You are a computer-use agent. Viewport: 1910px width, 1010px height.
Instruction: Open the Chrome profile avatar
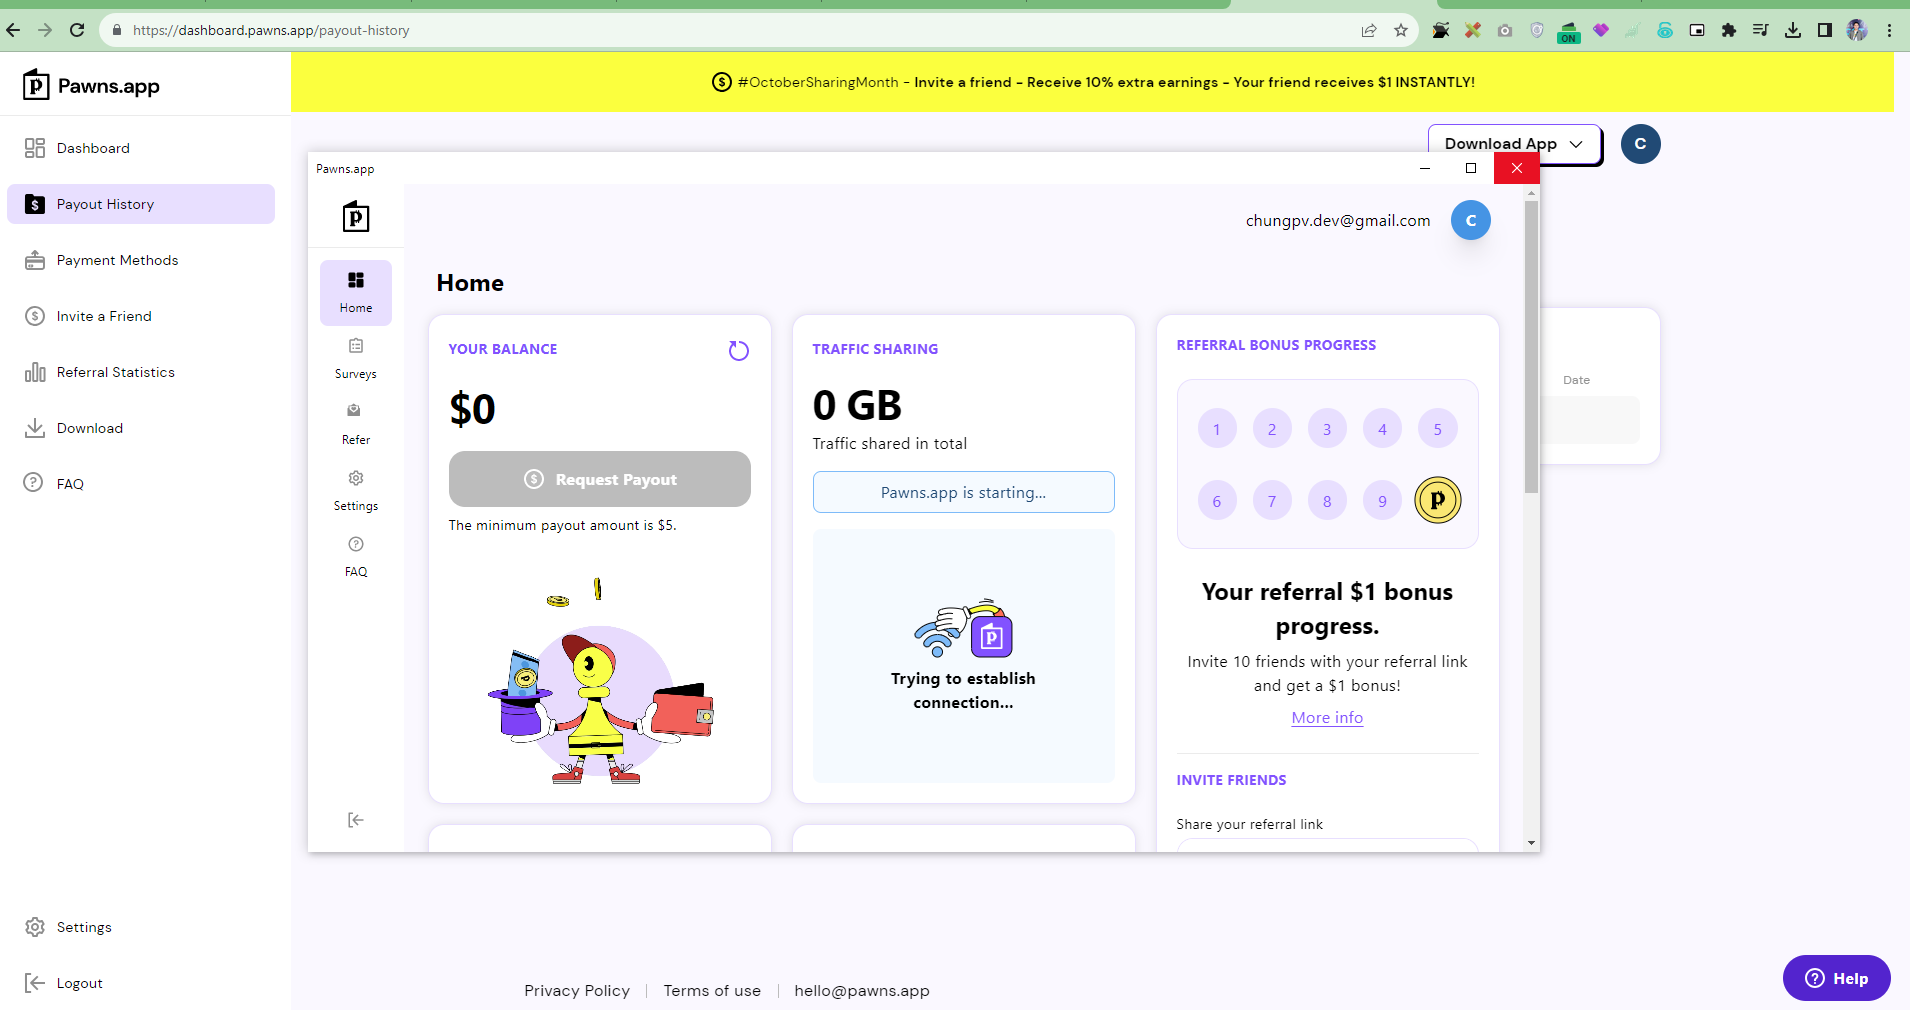coord(1857,30)
